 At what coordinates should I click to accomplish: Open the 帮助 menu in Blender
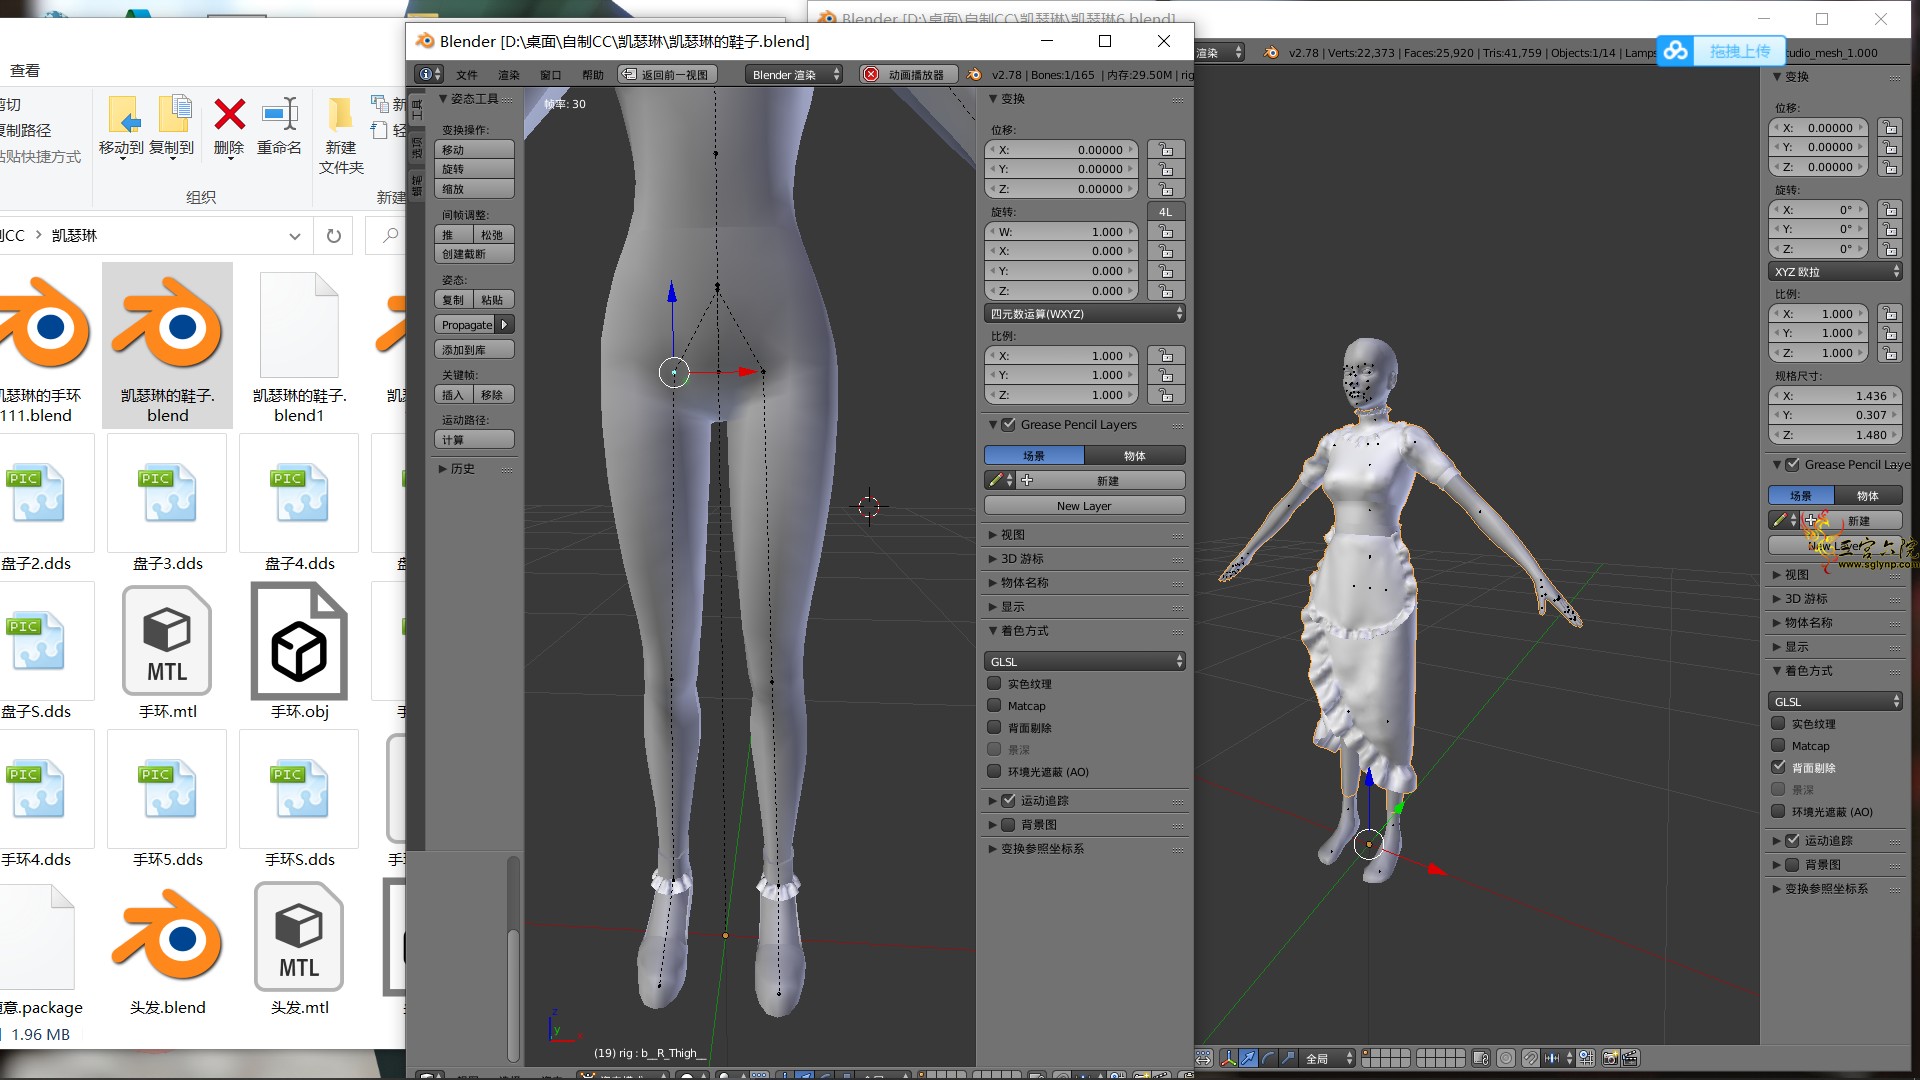(593, 75)
